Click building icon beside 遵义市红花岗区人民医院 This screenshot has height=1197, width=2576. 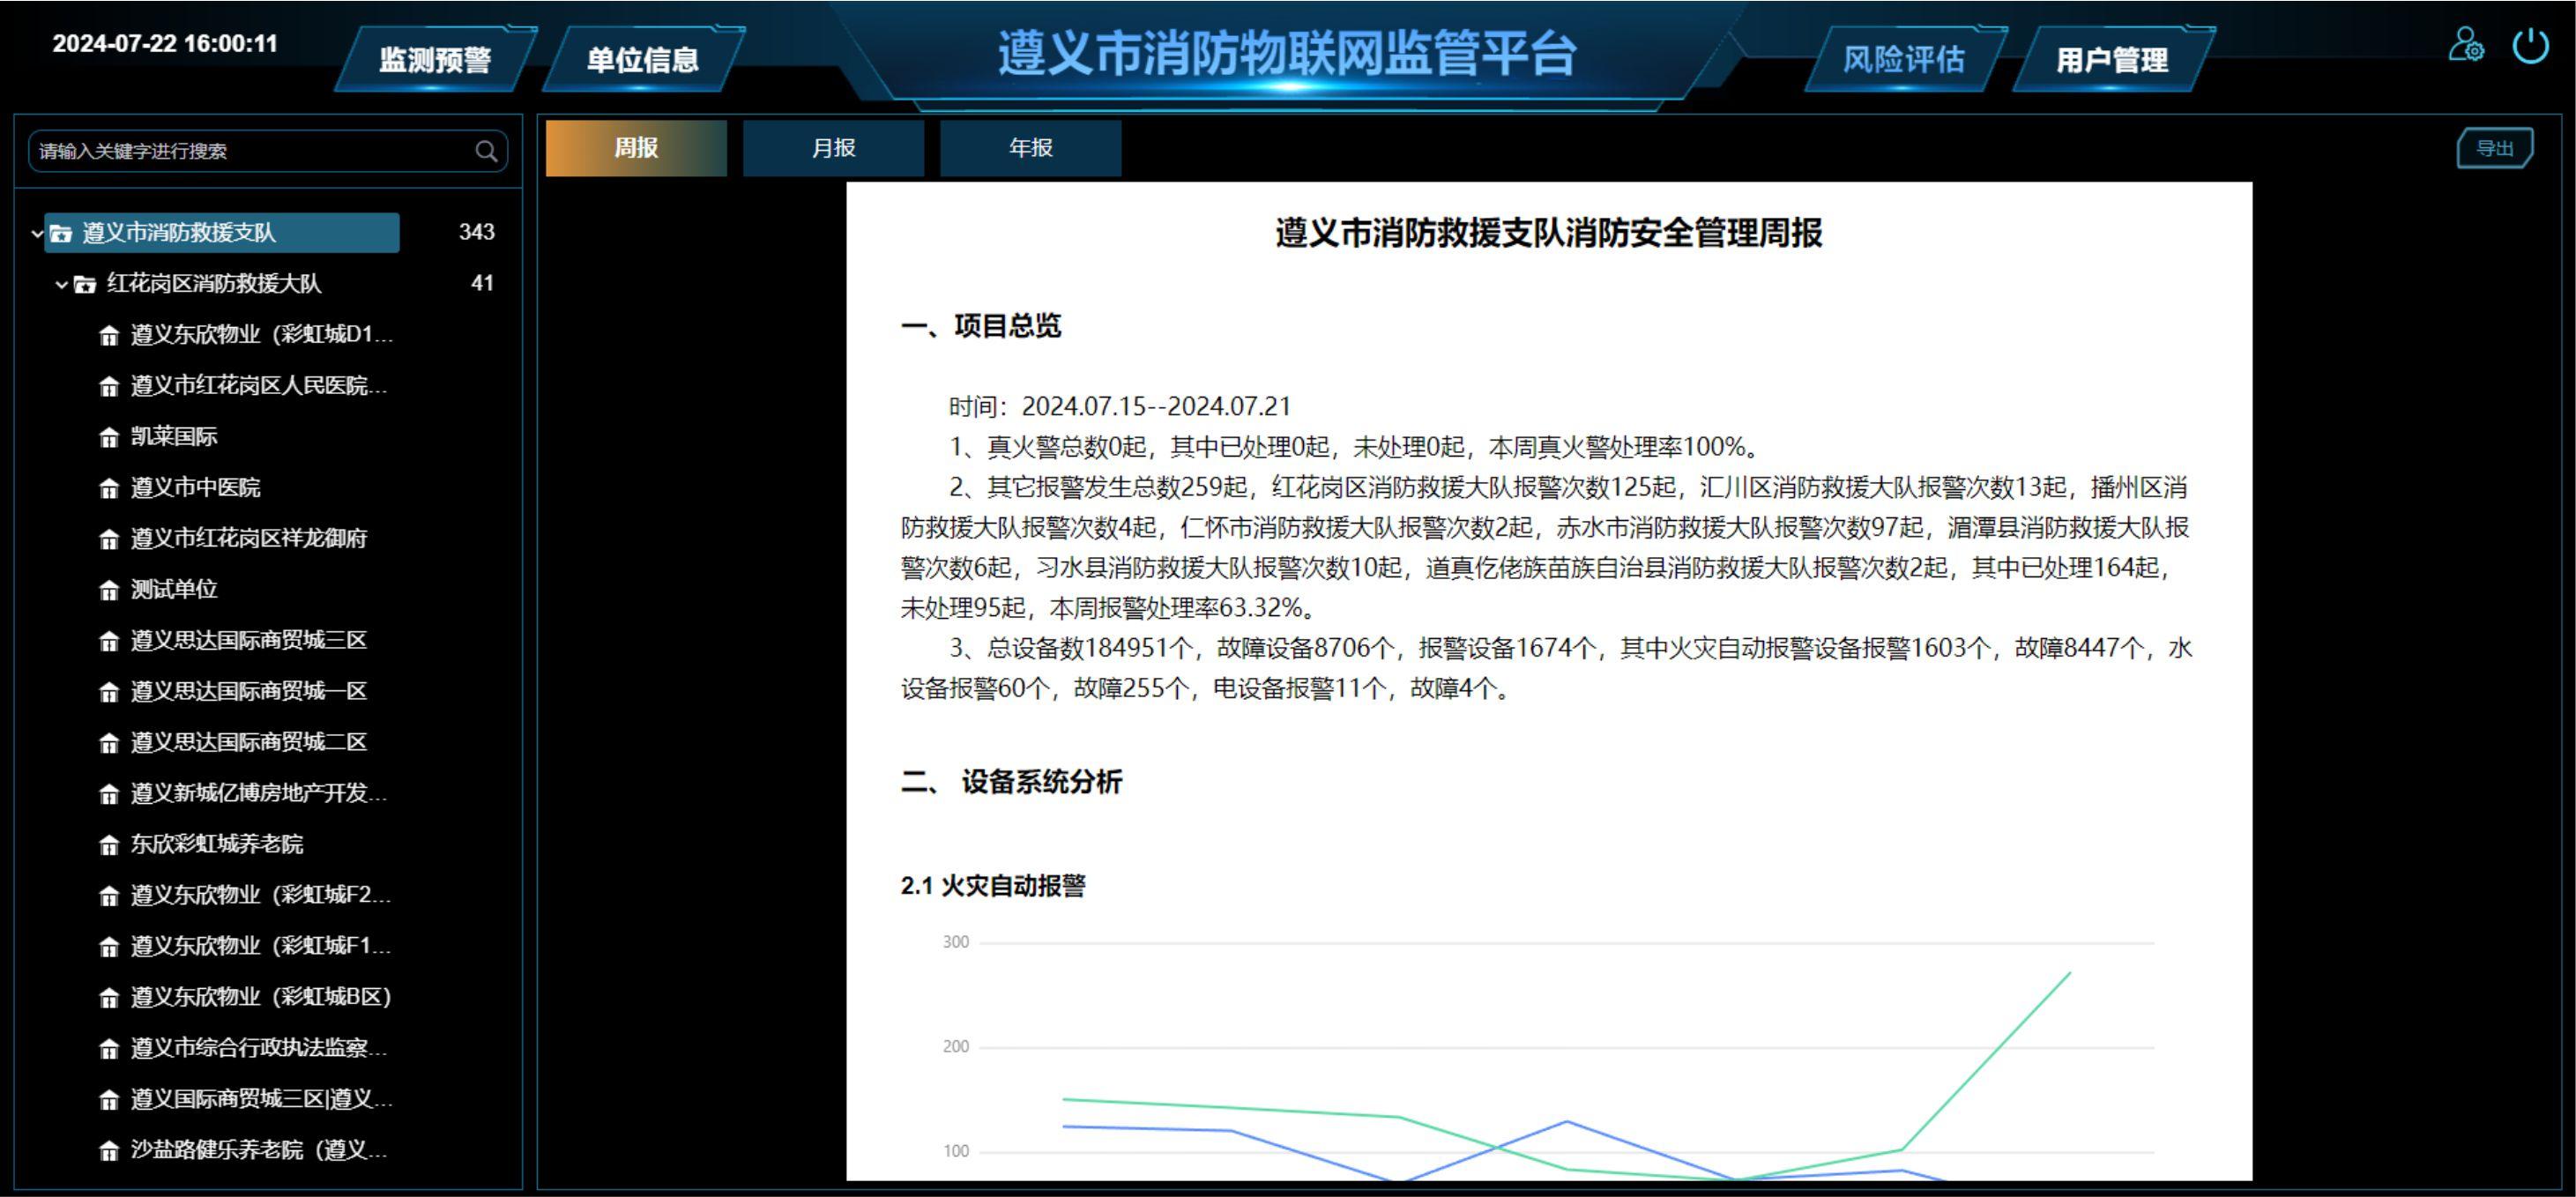coord(109,386)
